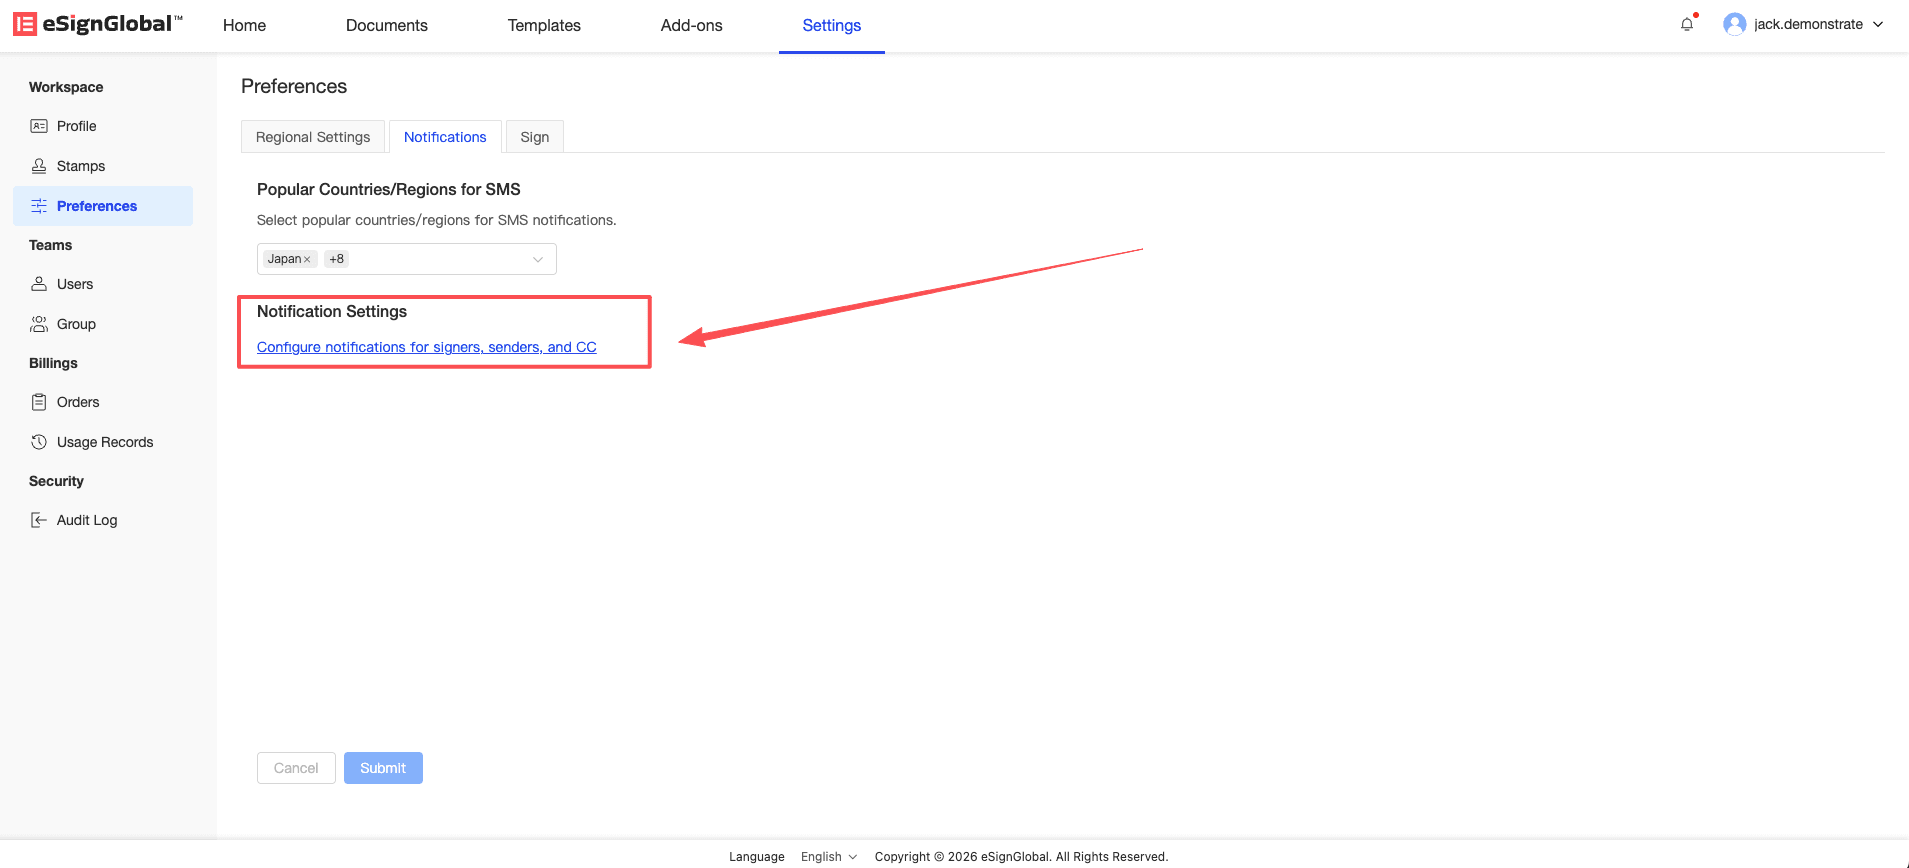Open the Documents menu
This screenshot has width=1909, height=868.
click(x=386, y=25)
